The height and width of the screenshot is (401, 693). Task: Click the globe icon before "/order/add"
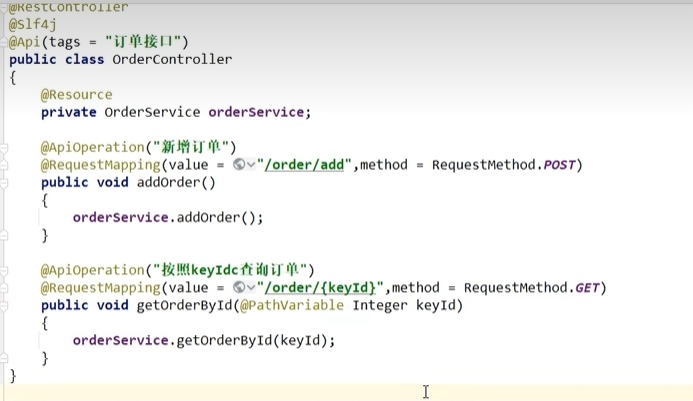[238, 165]
